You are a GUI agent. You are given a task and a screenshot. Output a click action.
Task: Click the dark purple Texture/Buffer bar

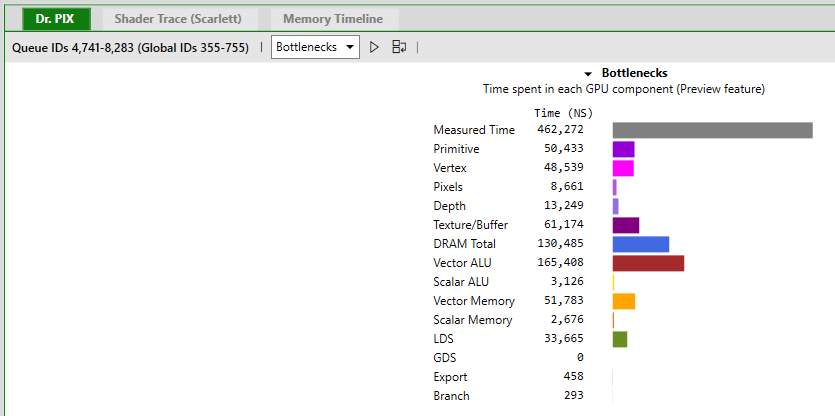(x=626, y=225)
